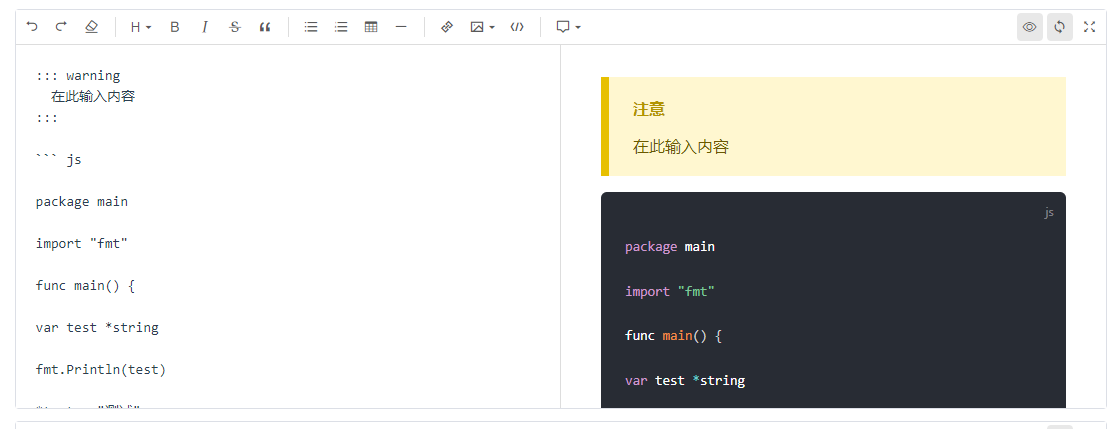Viewport: 1113px width, 429px height.
Task: Open the tip container dropdown
Action: 569,27
